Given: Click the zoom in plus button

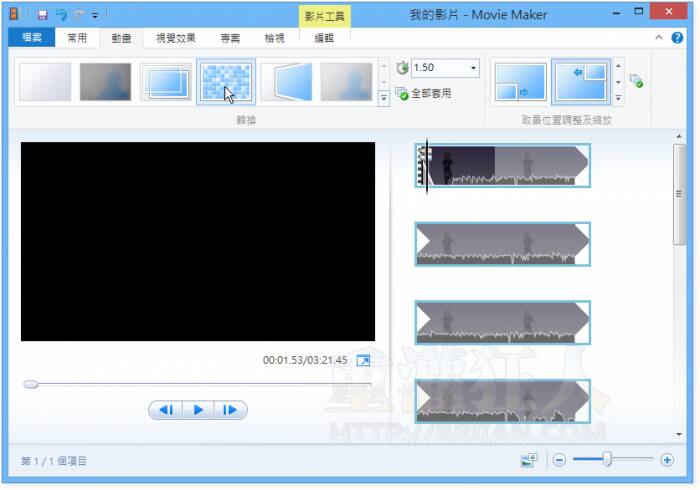Looking at the screenshot, I should pos(667,460).
